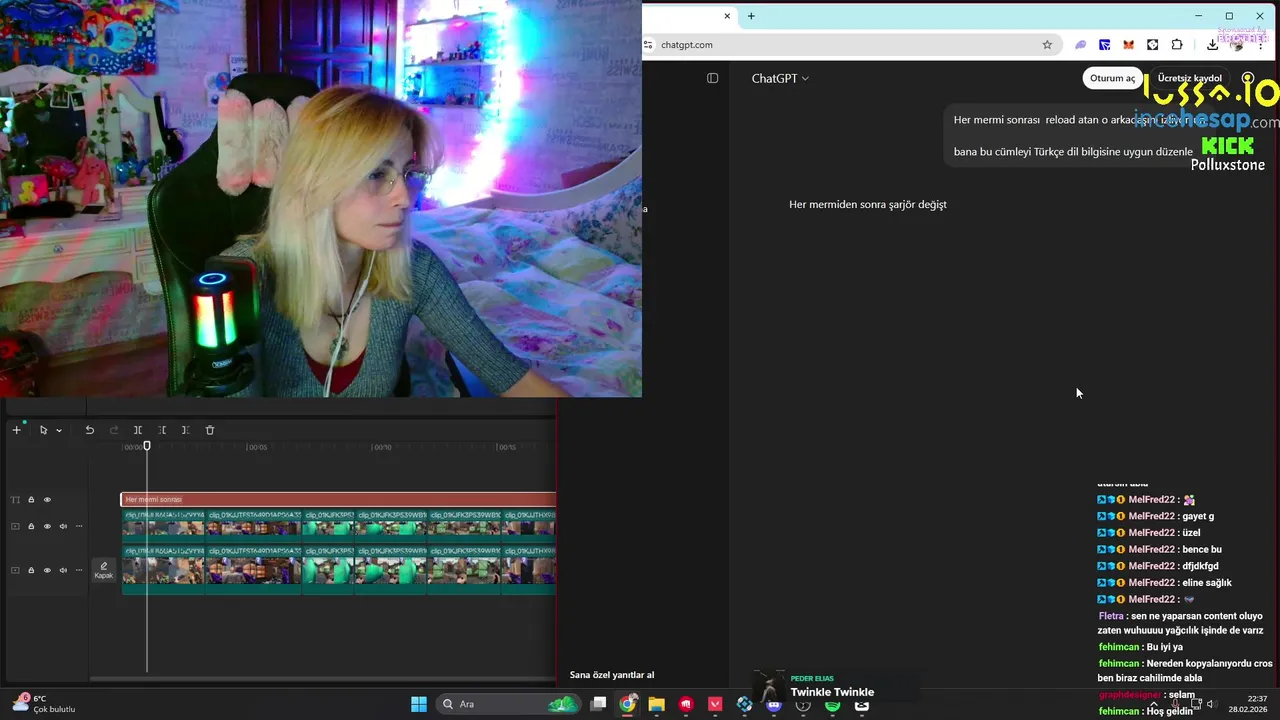
Task: Delete the selected clip with trash icon
Action: pos(210,430)
